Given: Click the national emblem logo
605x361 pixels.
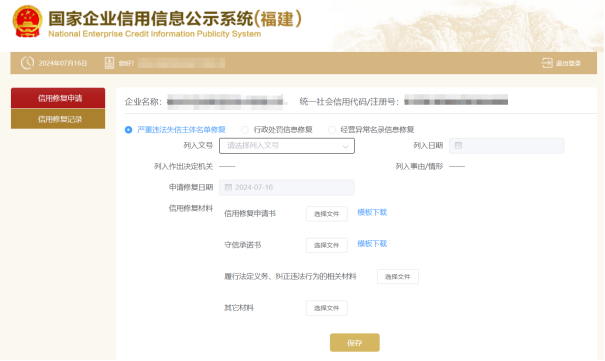Looking at the screenshot, I should (x=27, y=21).
